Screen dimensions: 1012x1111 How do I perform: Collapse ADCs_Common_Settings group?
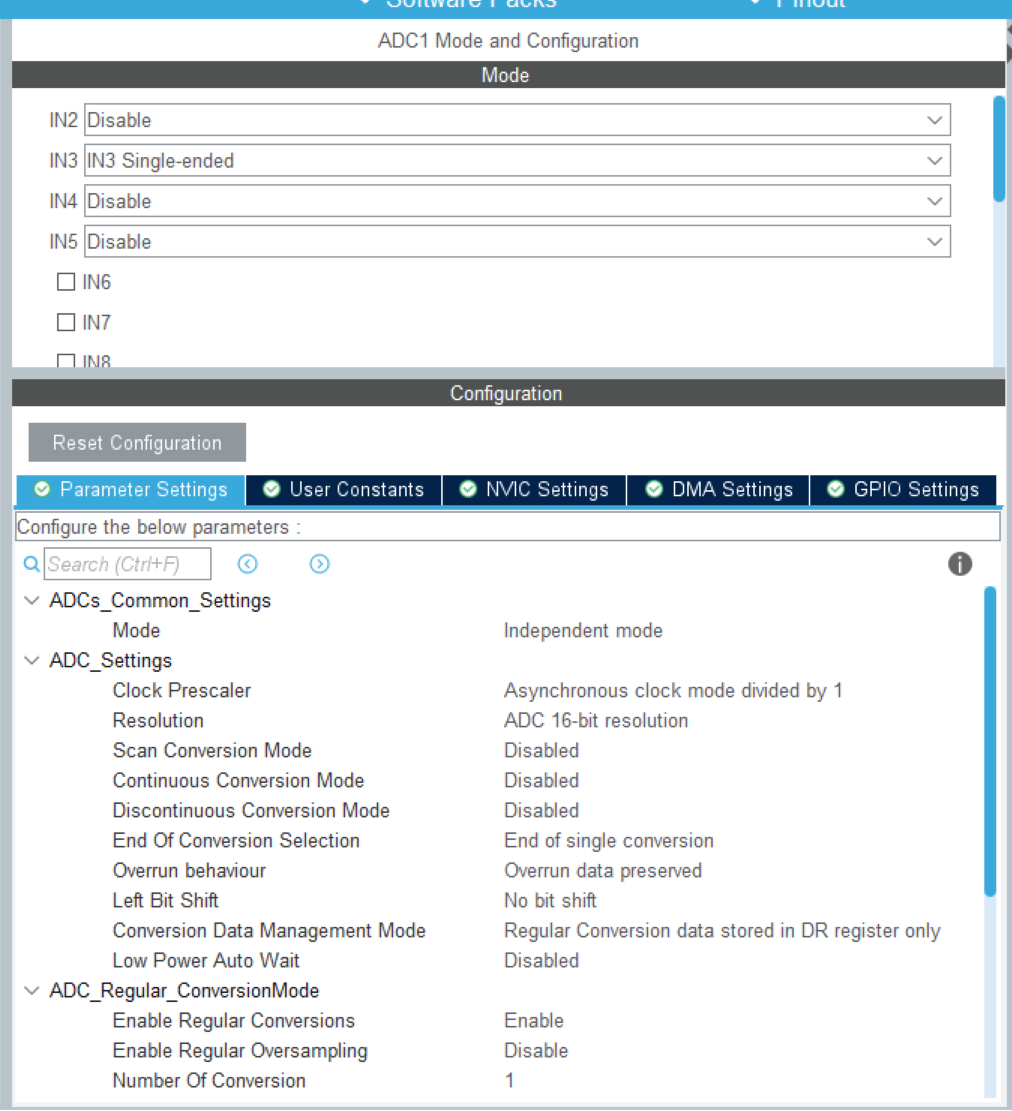tap(32, 601)
